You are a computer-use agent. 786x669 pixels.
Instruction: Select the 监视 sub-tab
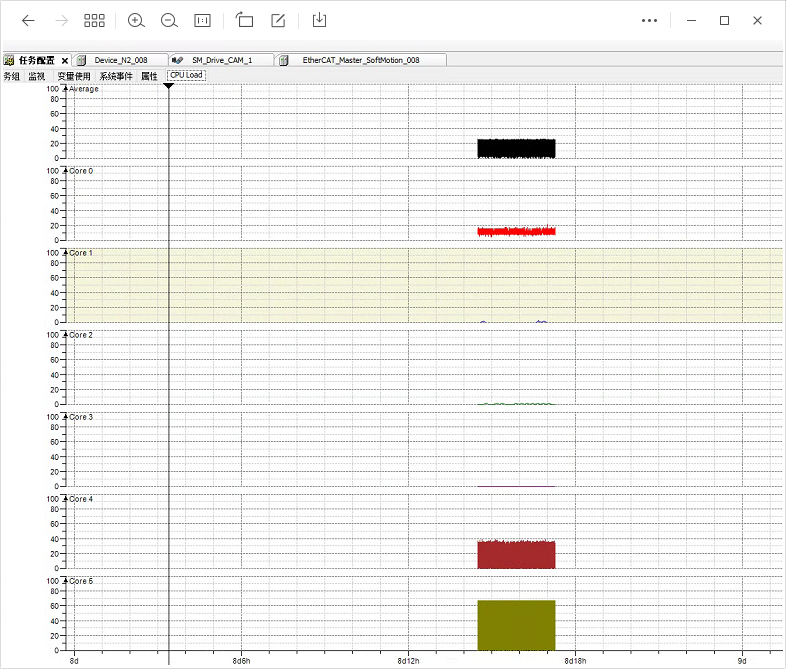(36, 75)
